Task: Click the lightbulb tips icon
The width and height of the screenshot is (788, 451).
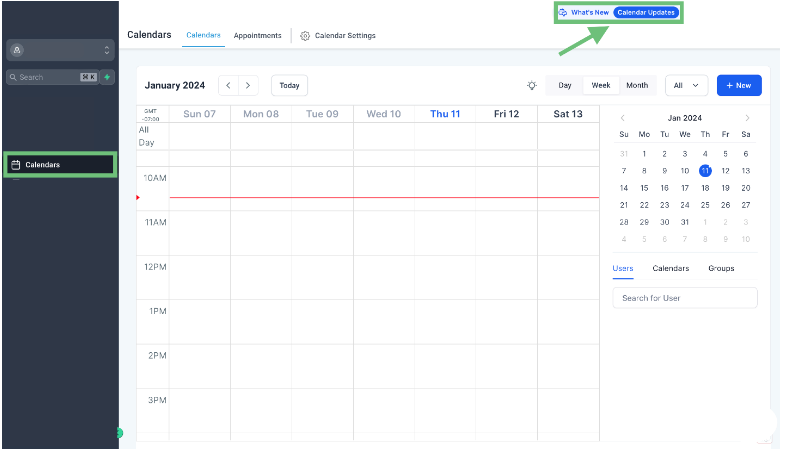Action: click(532, 86)
